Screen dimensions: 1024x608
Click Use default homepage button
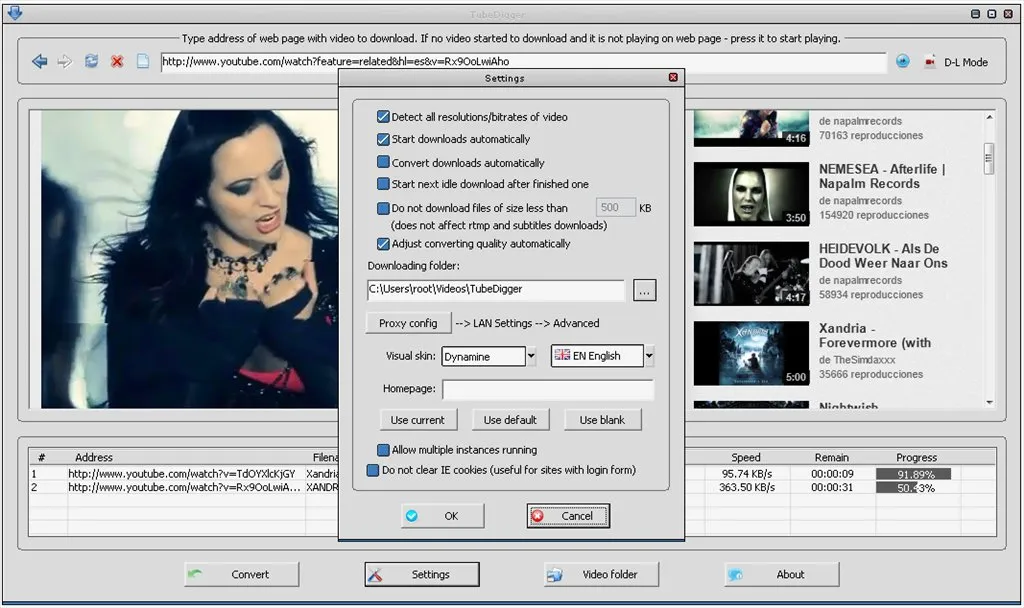tap(510, 420)
